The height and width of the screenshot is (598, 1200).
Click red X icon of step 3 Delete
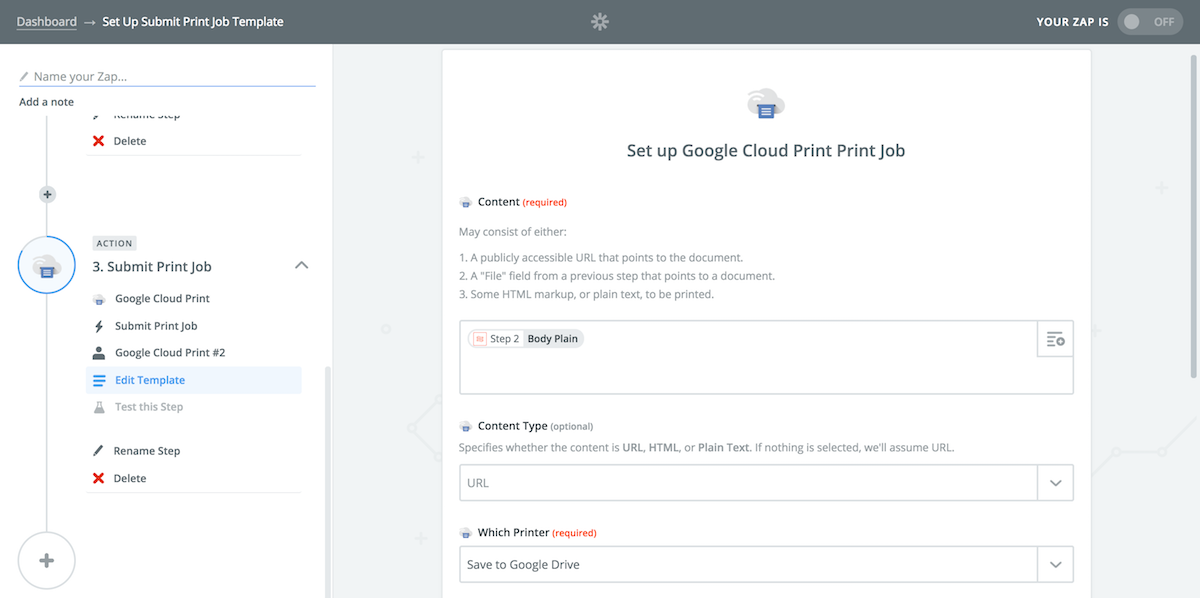click(98, 478)
